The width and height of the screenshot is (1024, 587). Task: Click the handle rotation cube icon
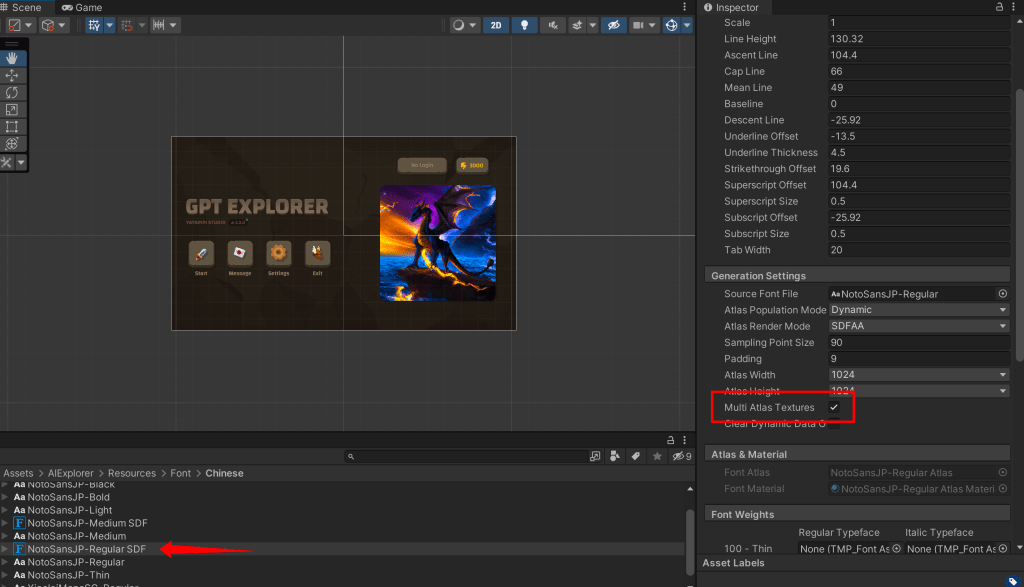pos(48,25)
